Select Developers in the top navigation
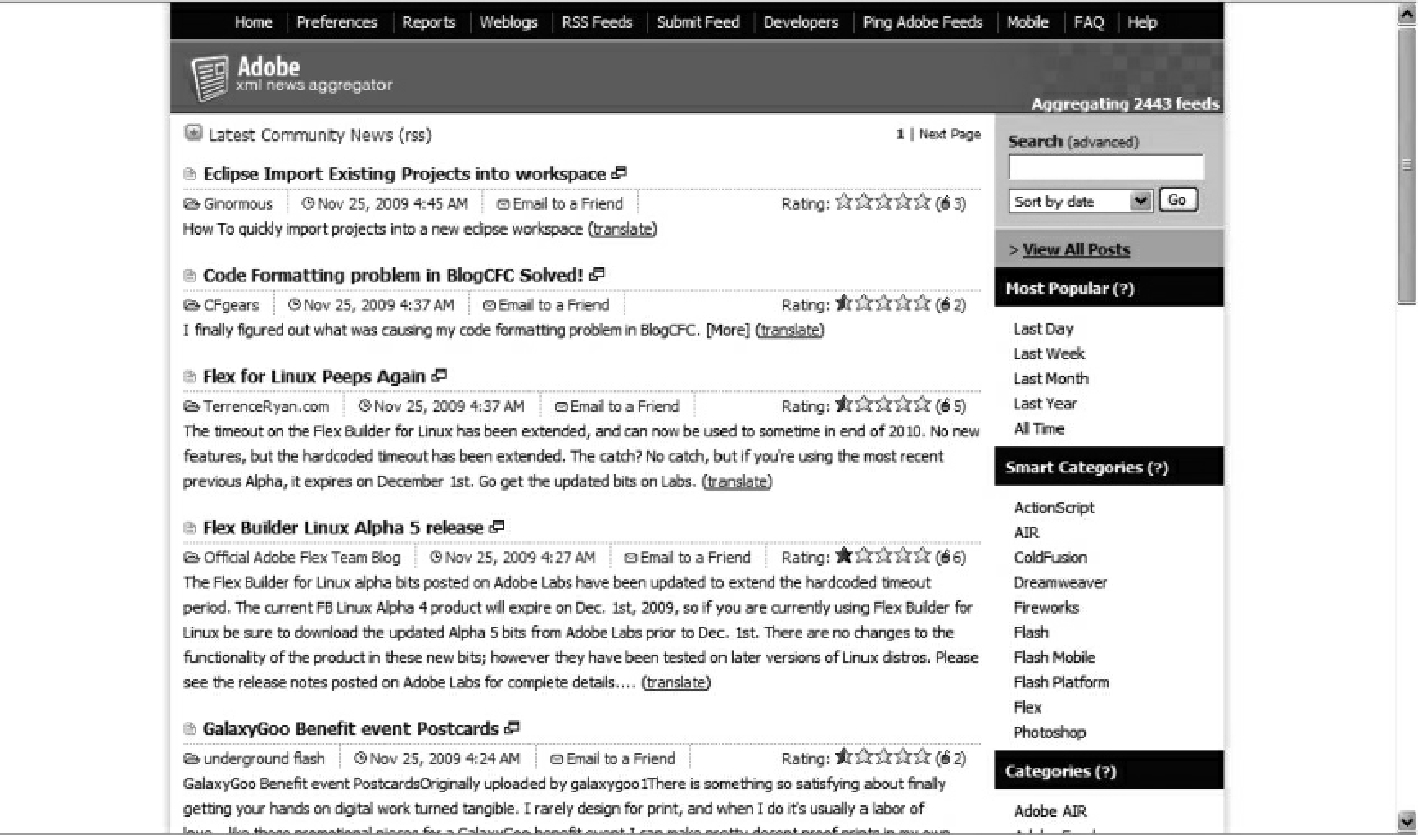1418x835 pixels. (801, 22)
